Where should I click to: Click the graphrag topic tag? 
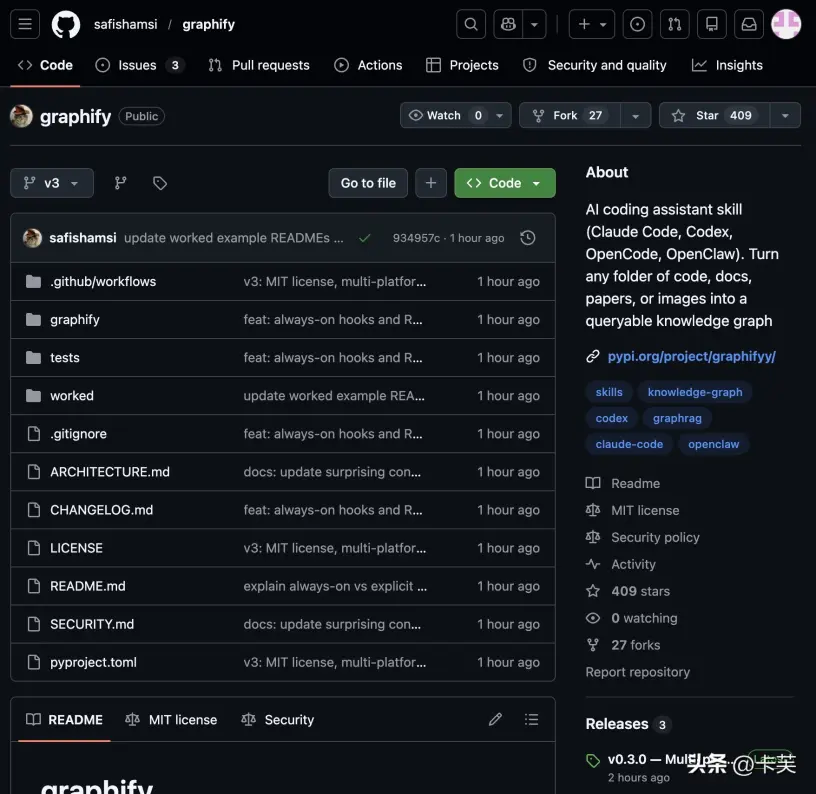click(677, 418)
